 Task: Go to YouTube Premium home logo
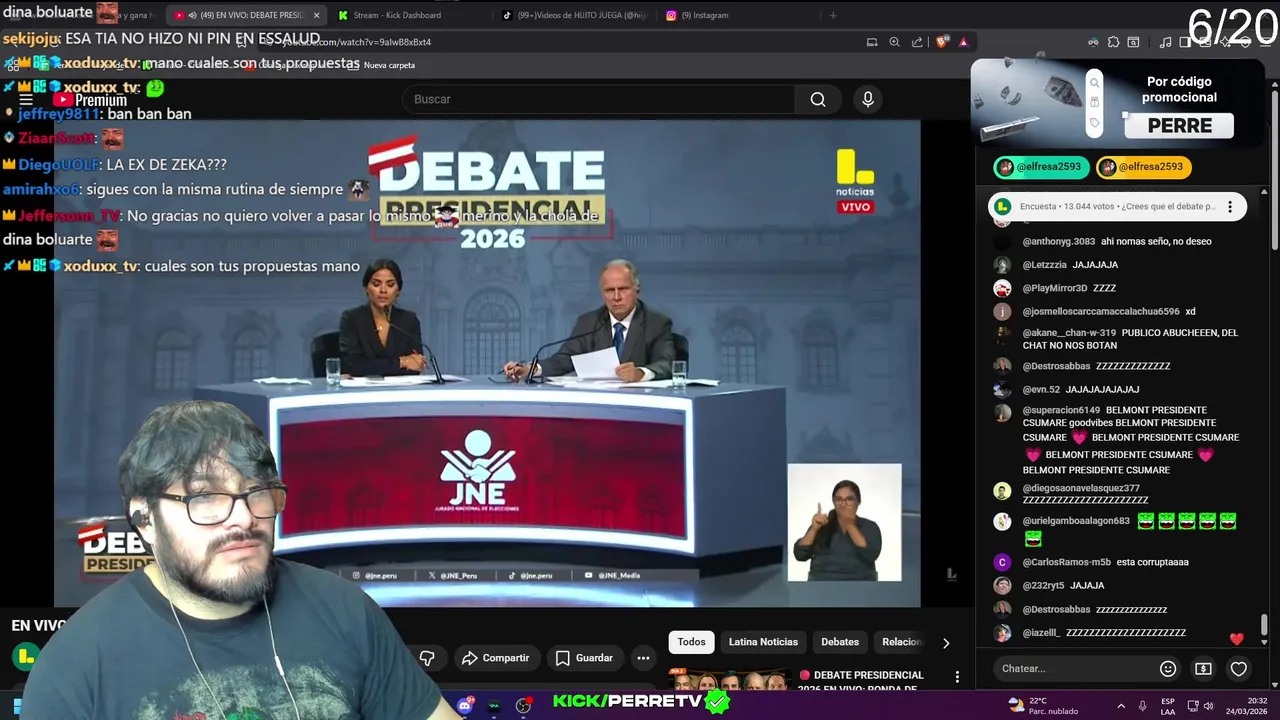[x=90, y=100]
